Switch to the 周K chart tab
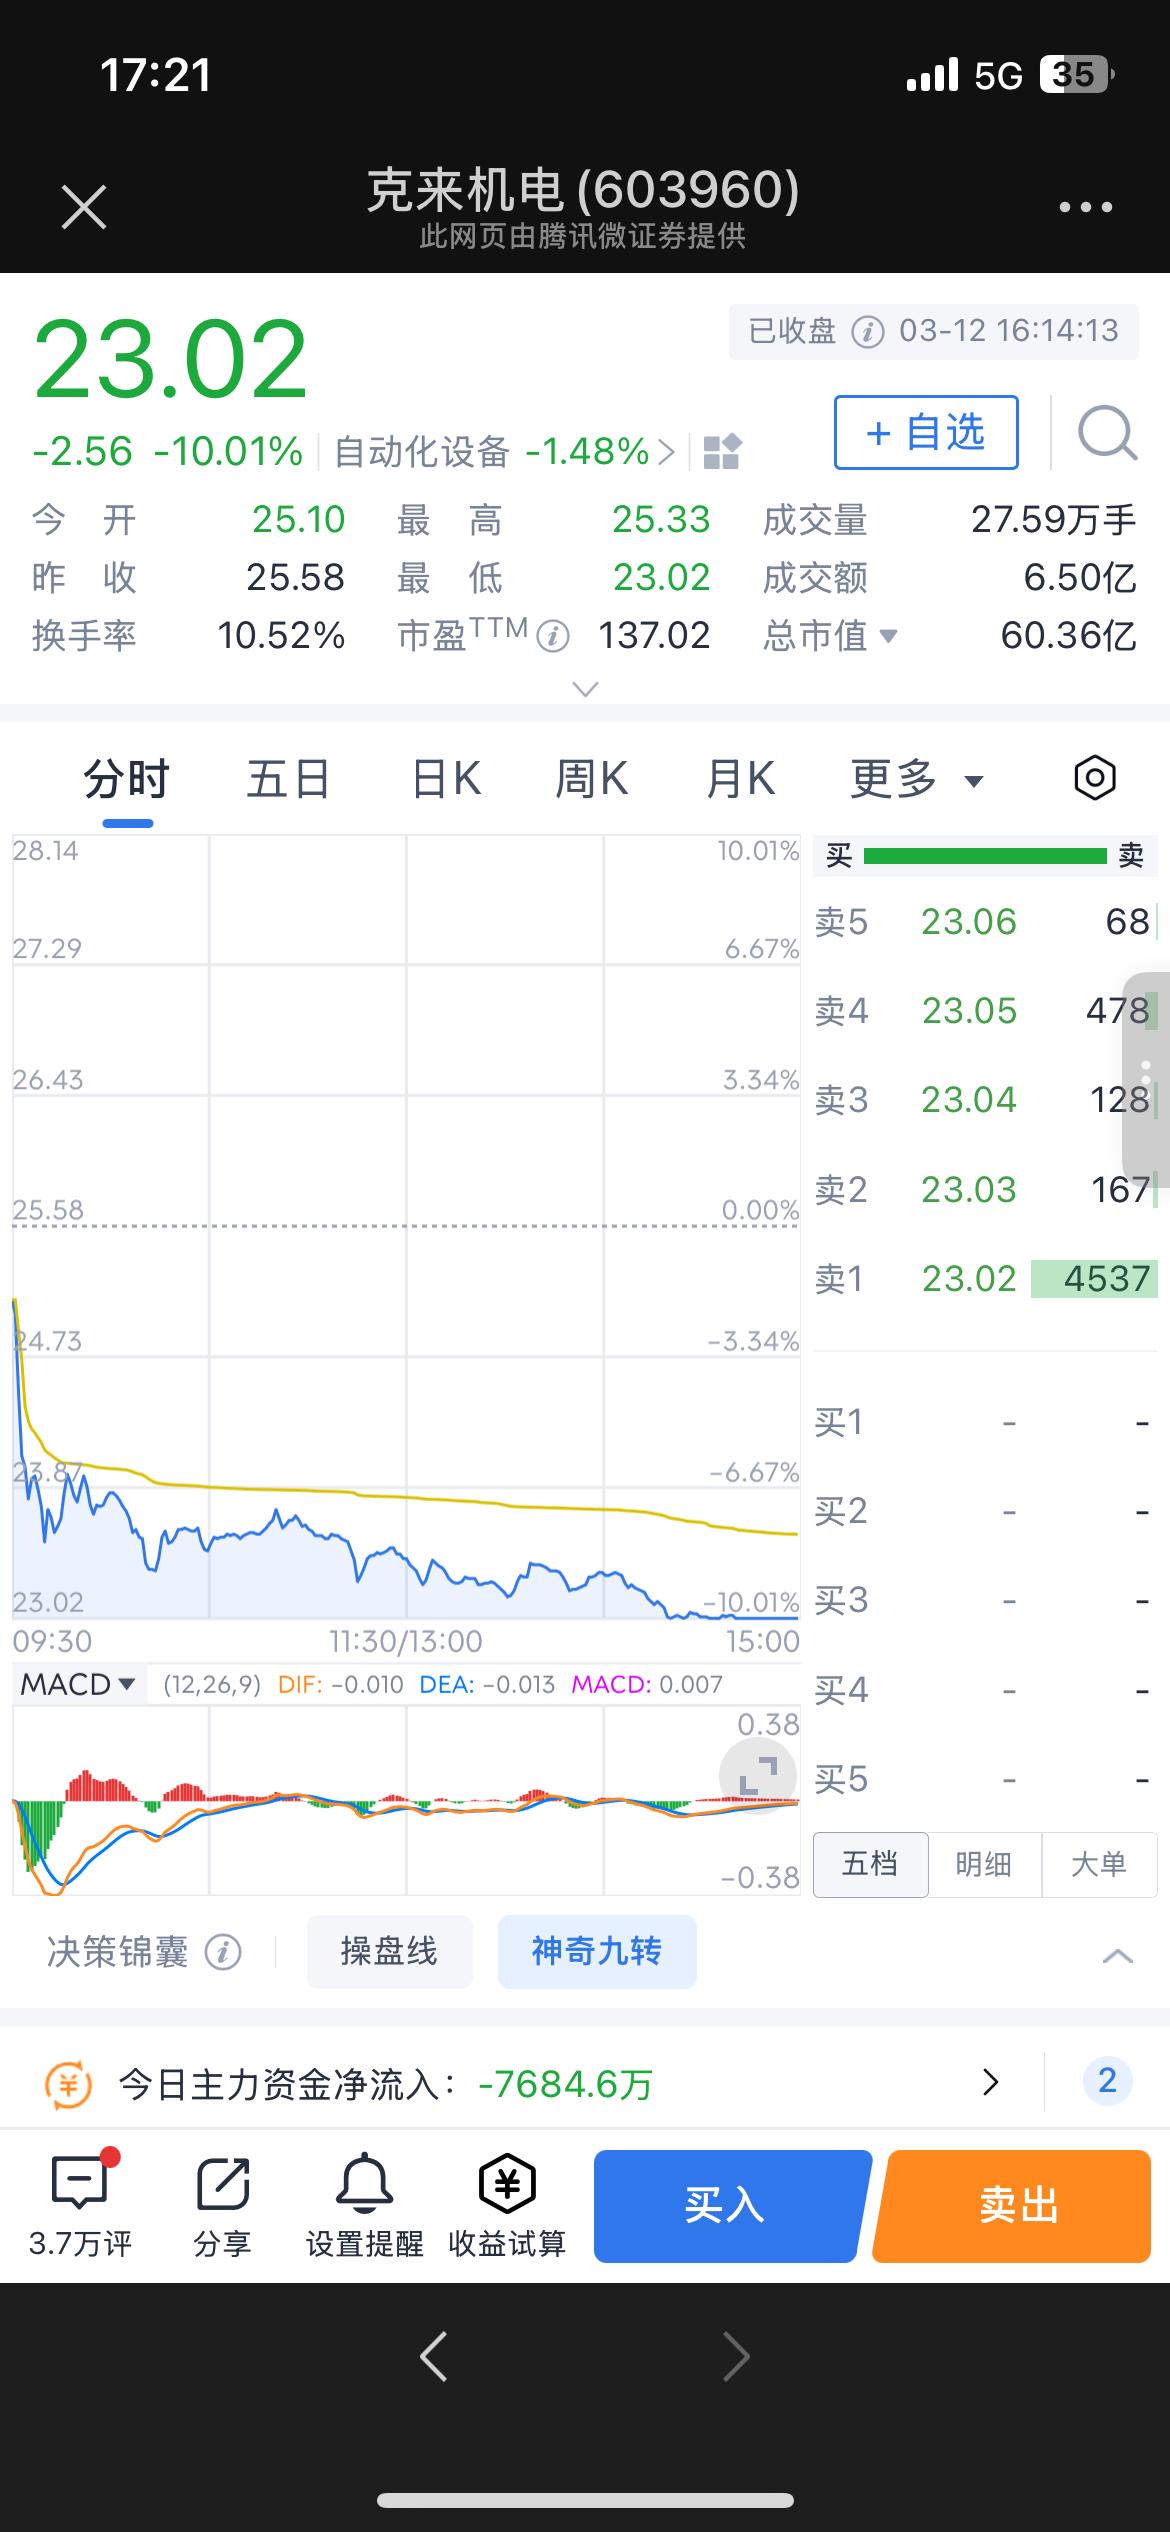 (592, 779)
